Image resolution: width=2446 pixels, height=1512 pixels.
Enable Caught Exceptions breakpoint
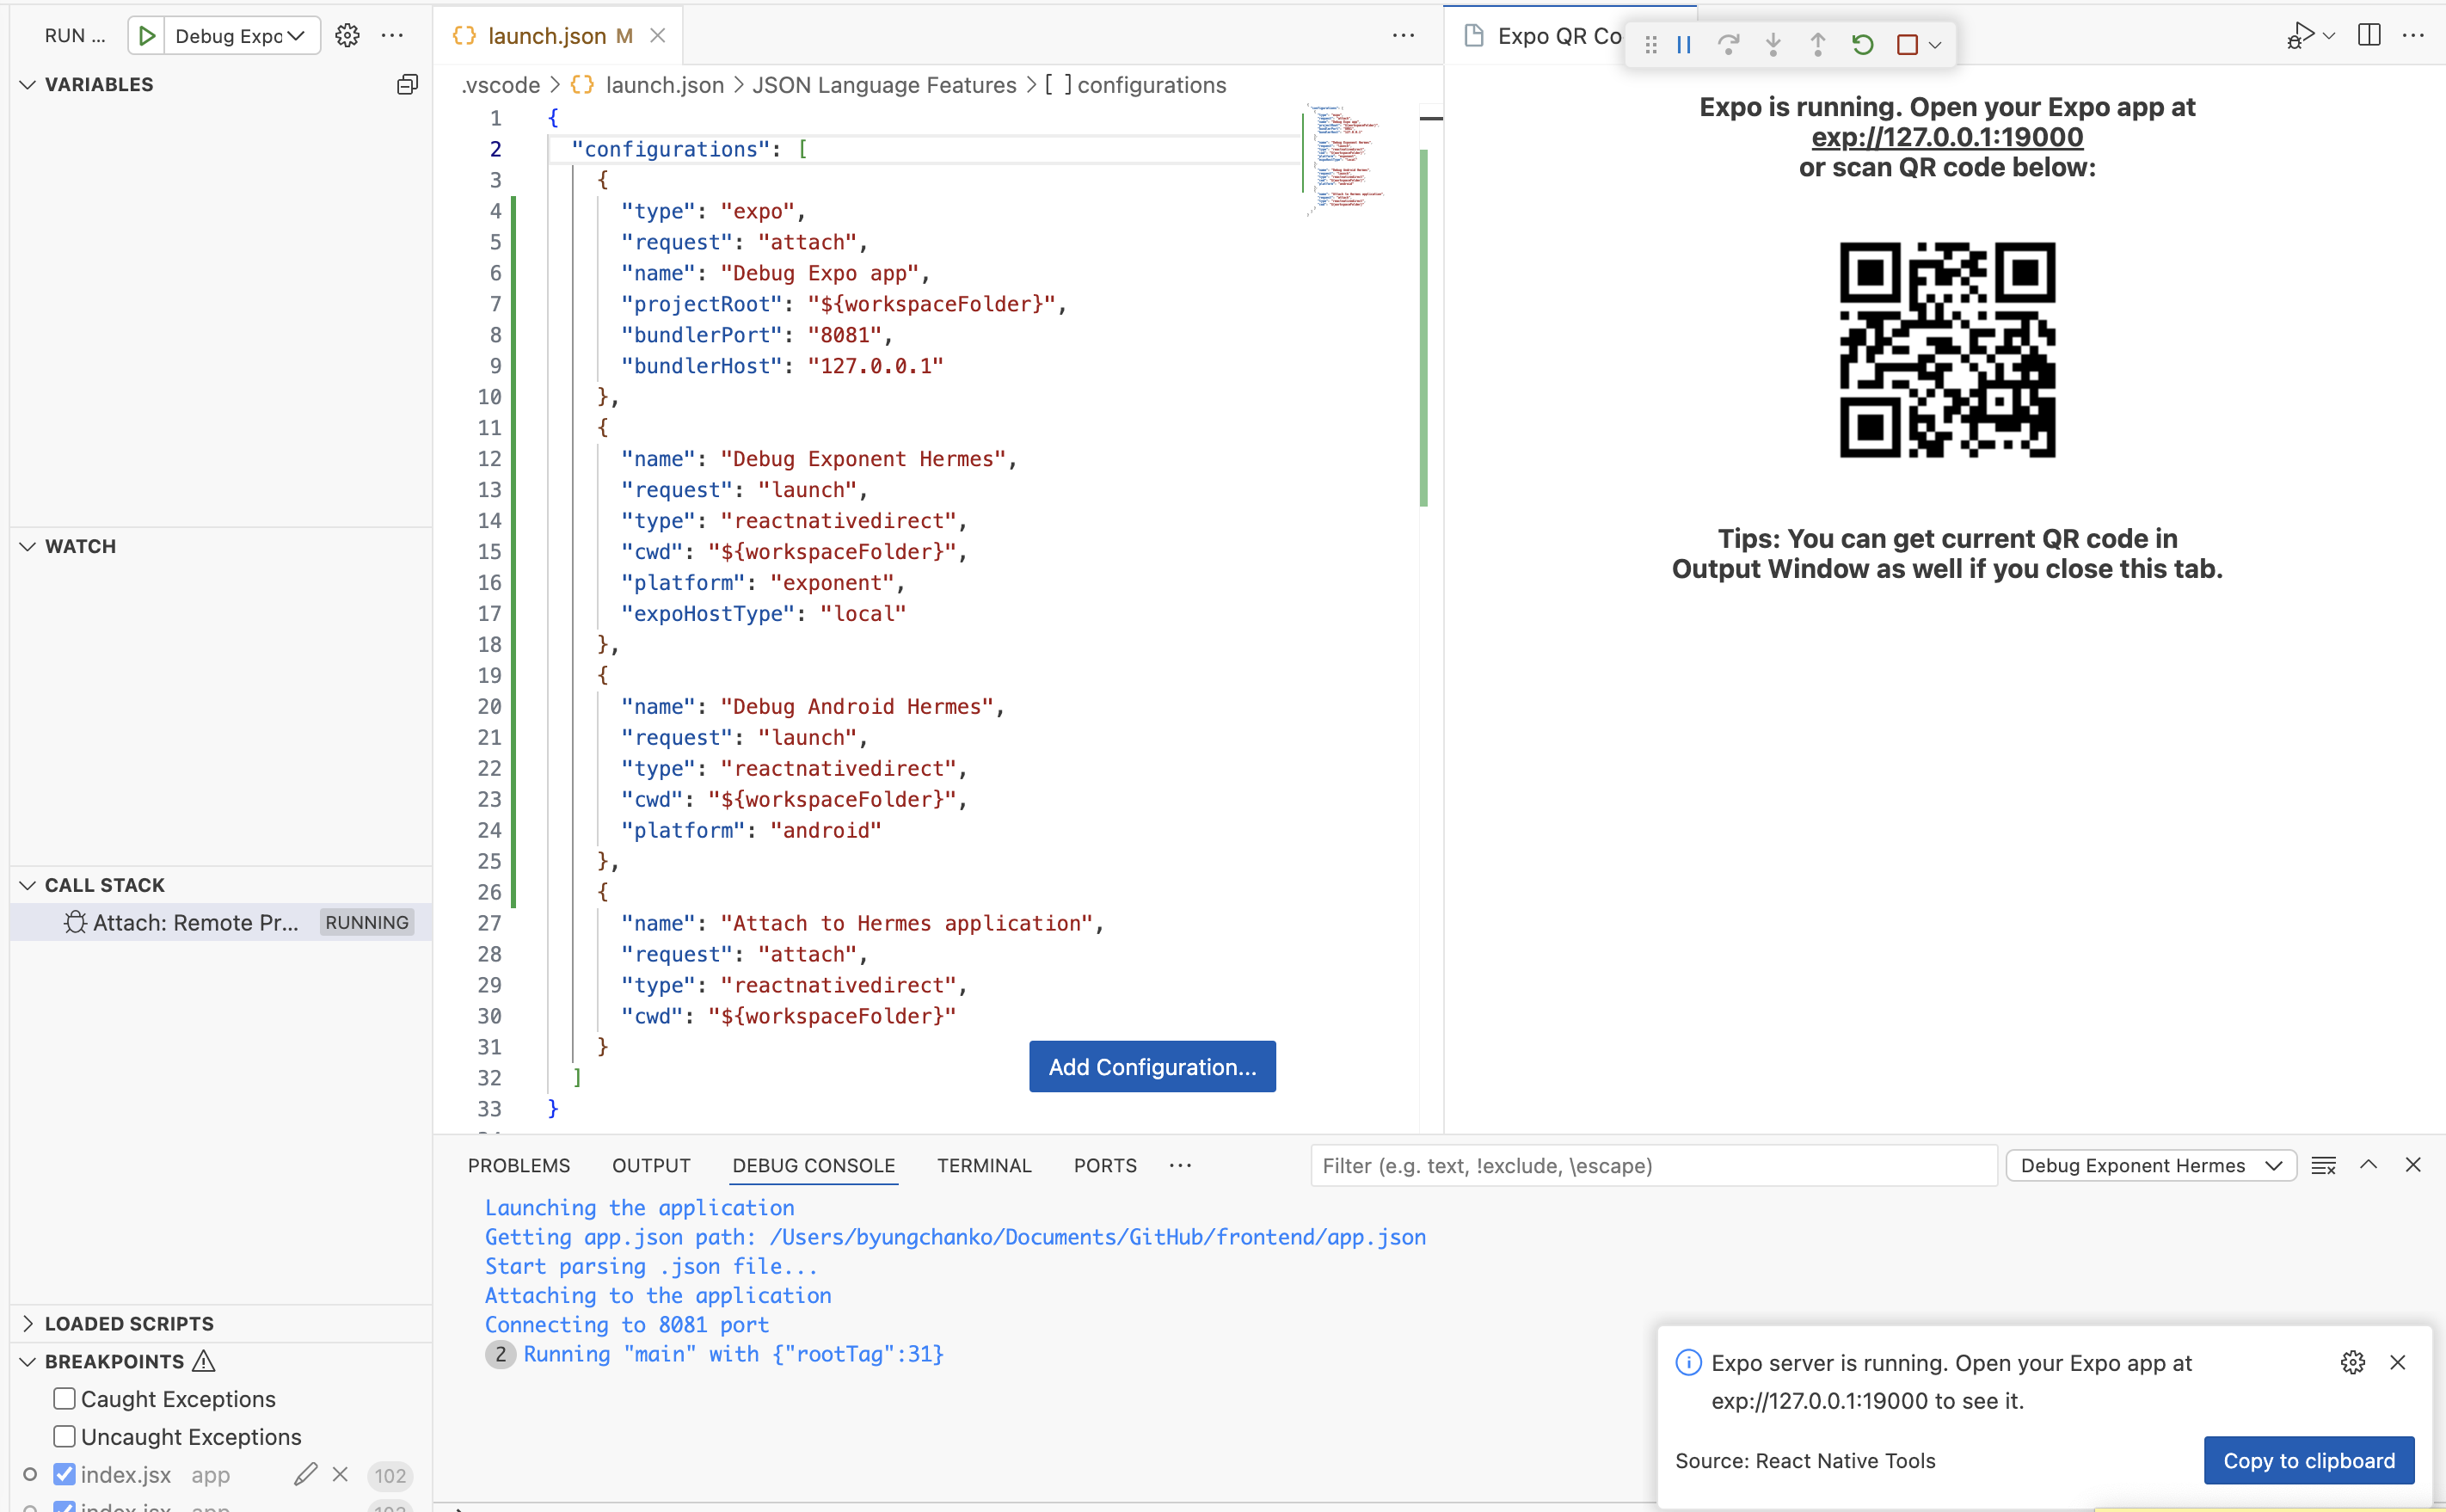pos(65,1398)
